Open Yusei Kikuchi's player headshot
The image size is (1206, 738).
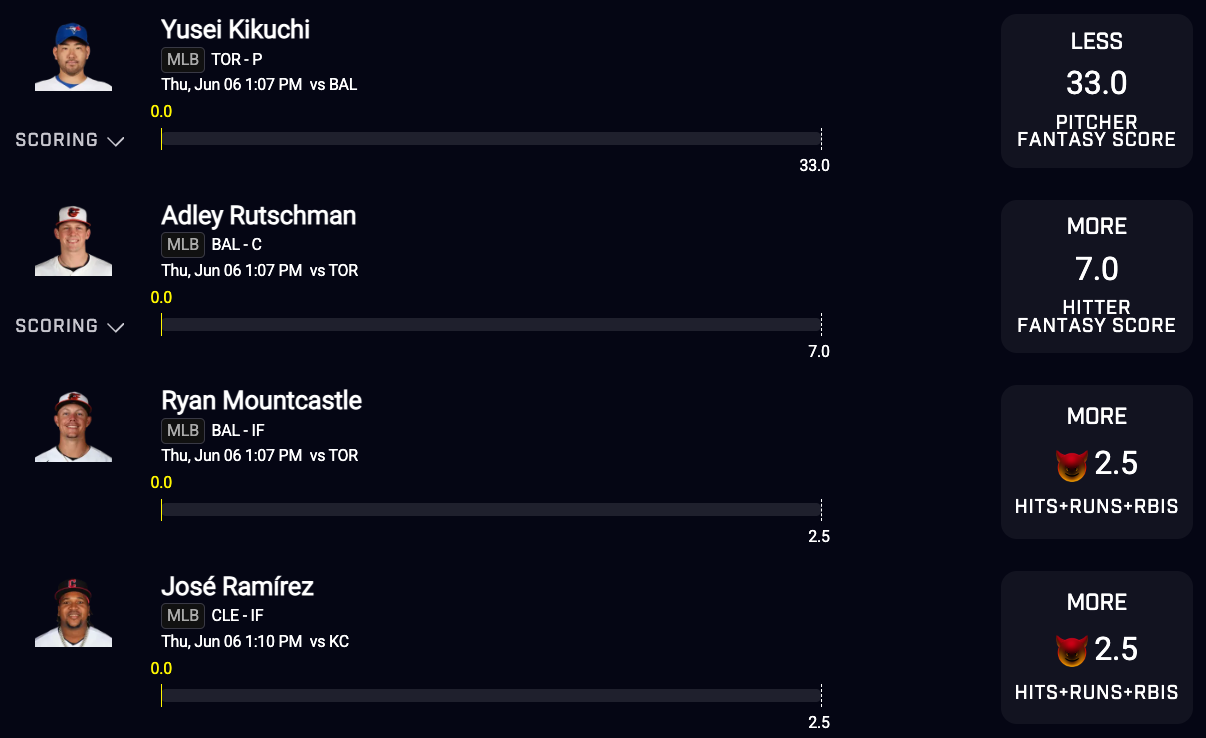73,56
